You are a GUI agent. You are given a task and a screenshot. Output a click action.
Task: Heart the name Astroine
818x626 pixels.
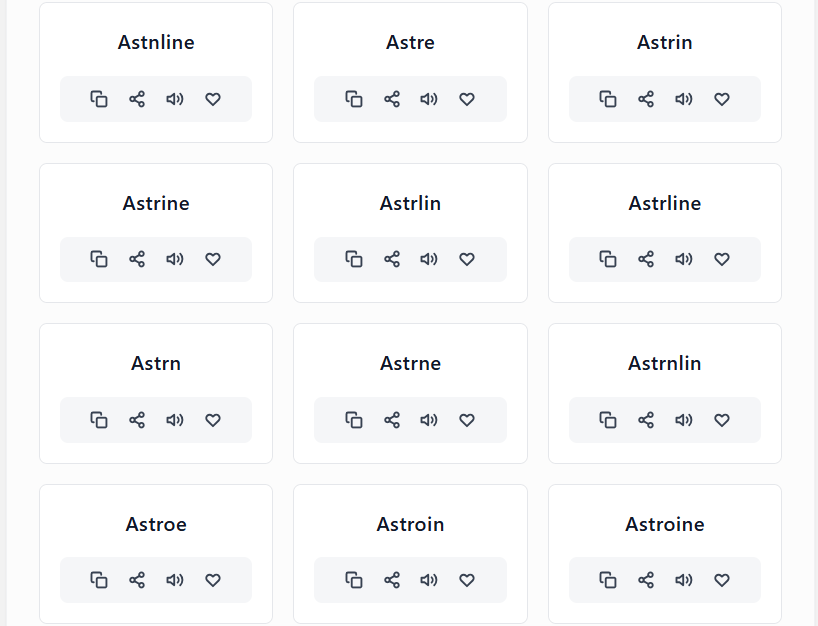[722, 580]
